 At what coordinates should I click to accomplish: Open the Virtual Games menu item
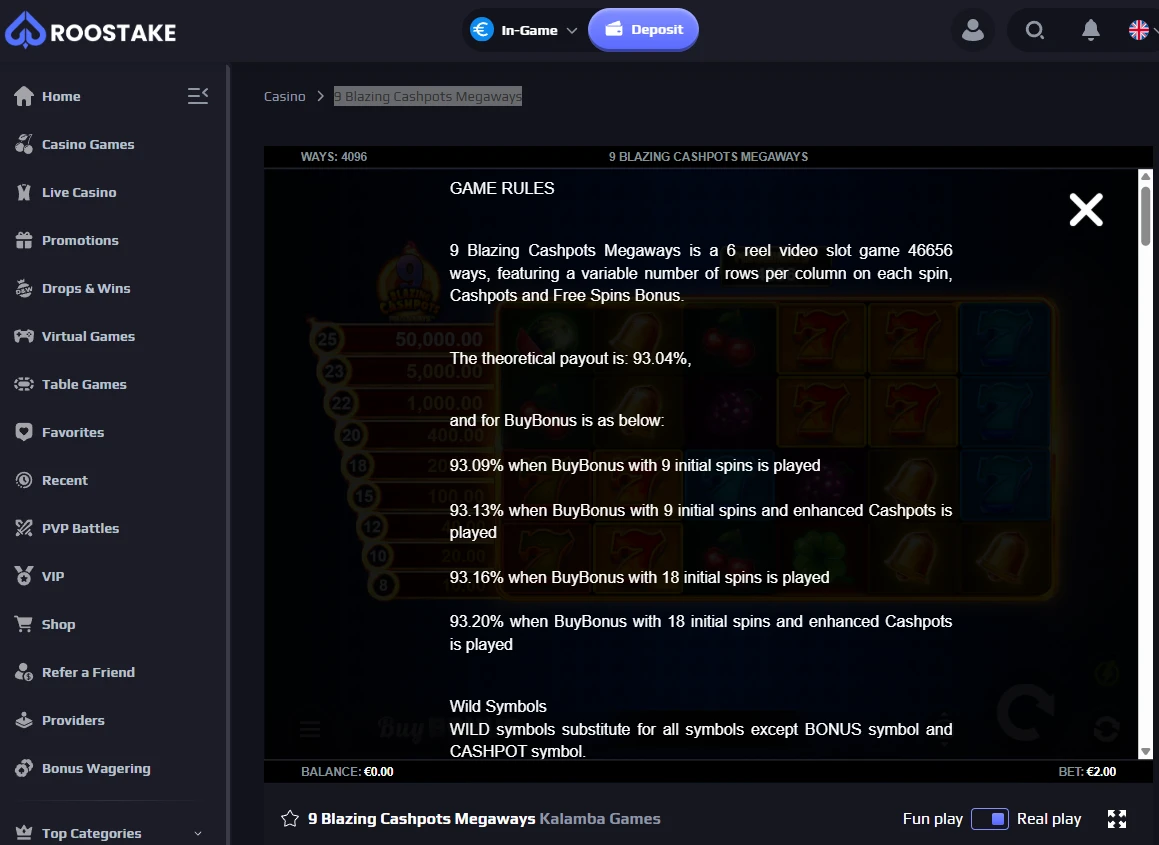click(x=88, y=336)
